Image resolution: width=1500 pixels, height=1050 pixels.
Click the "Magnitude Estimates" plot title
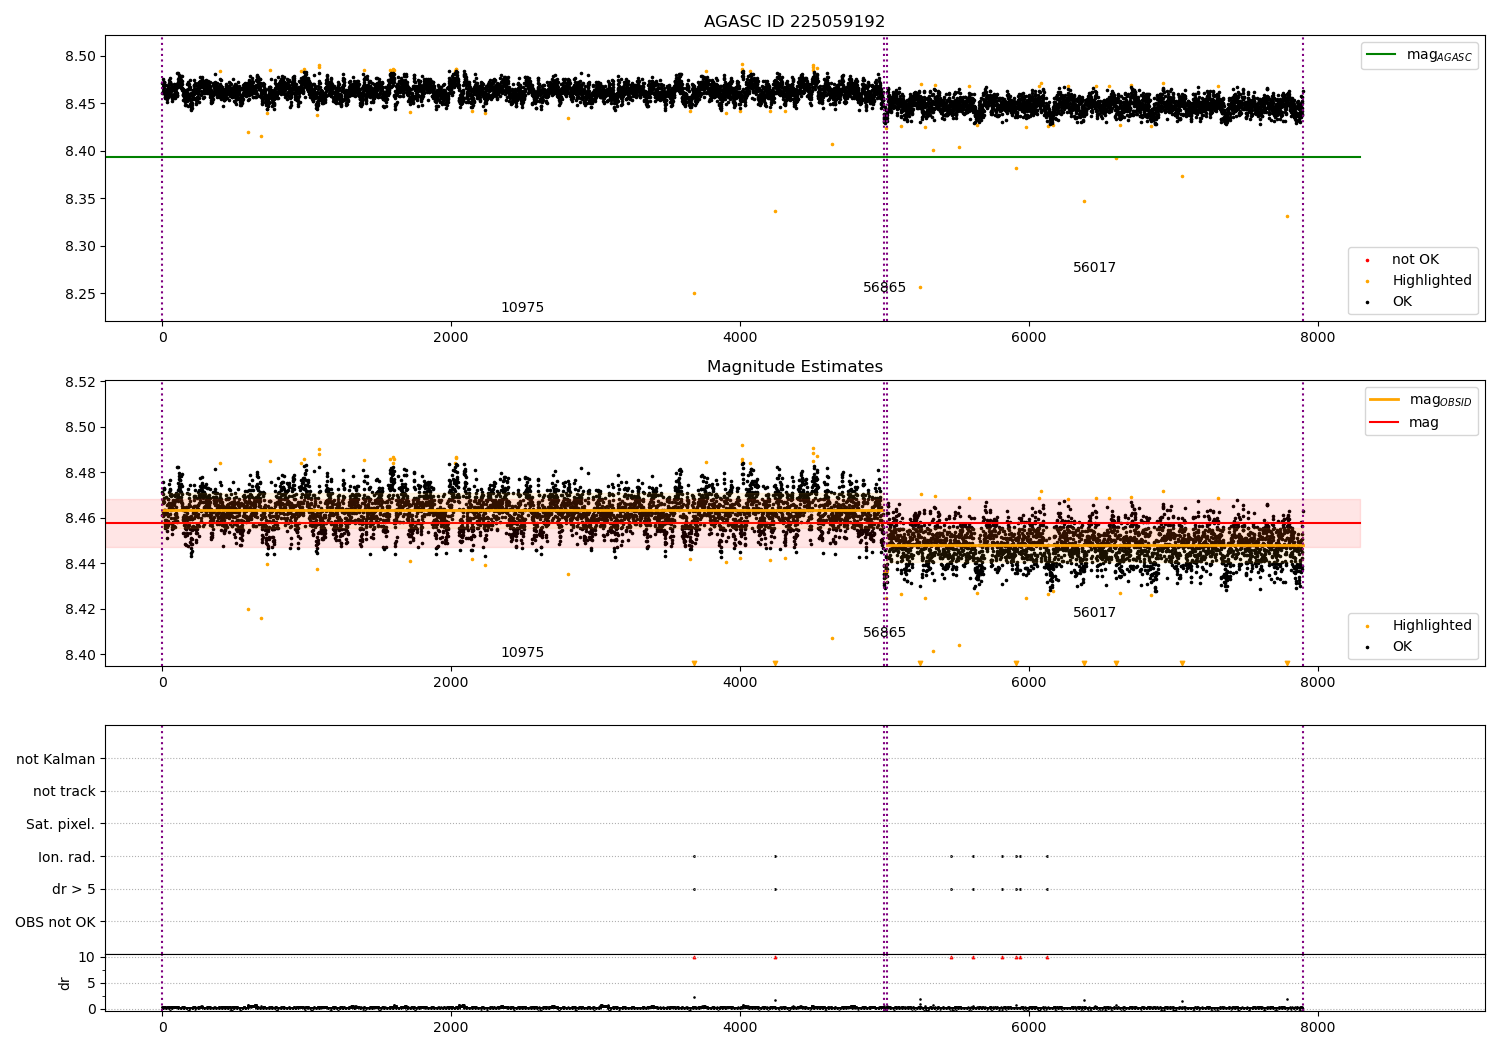[x=794, y=367]
